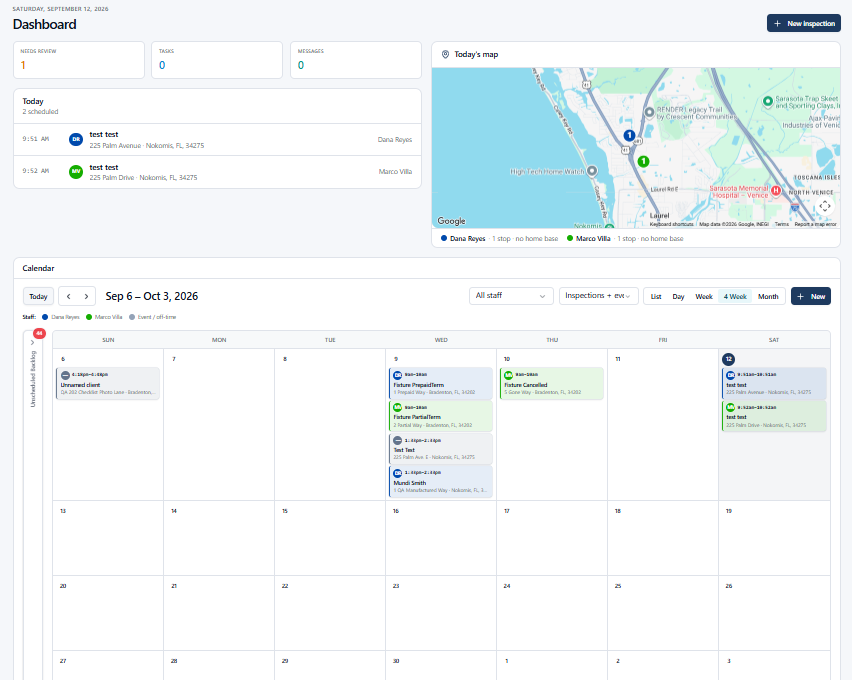852x680 pixels.
Task: Click the High Tech Home Watch map pin
Action: (x=592, y=171)
